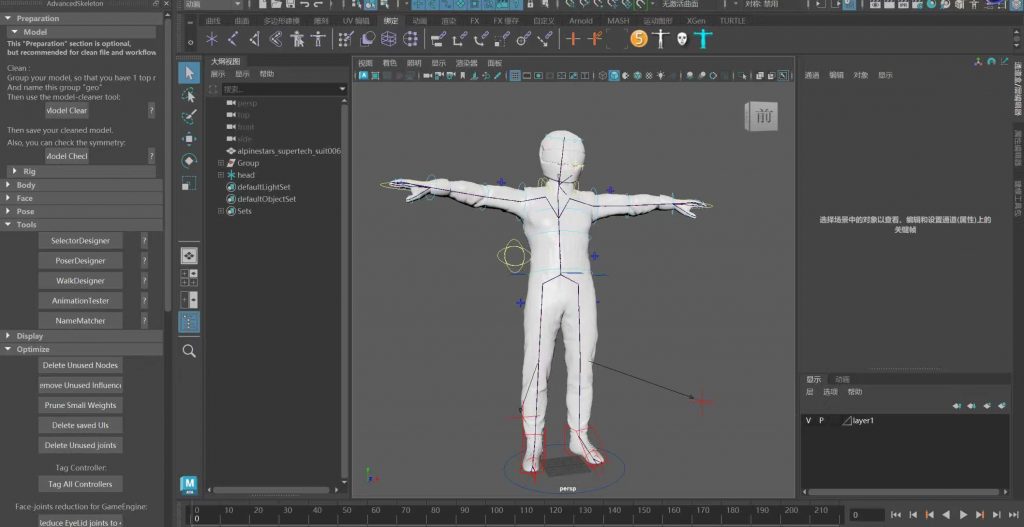Click the Maya M logo icon below the toolbox

click(189, 485)
